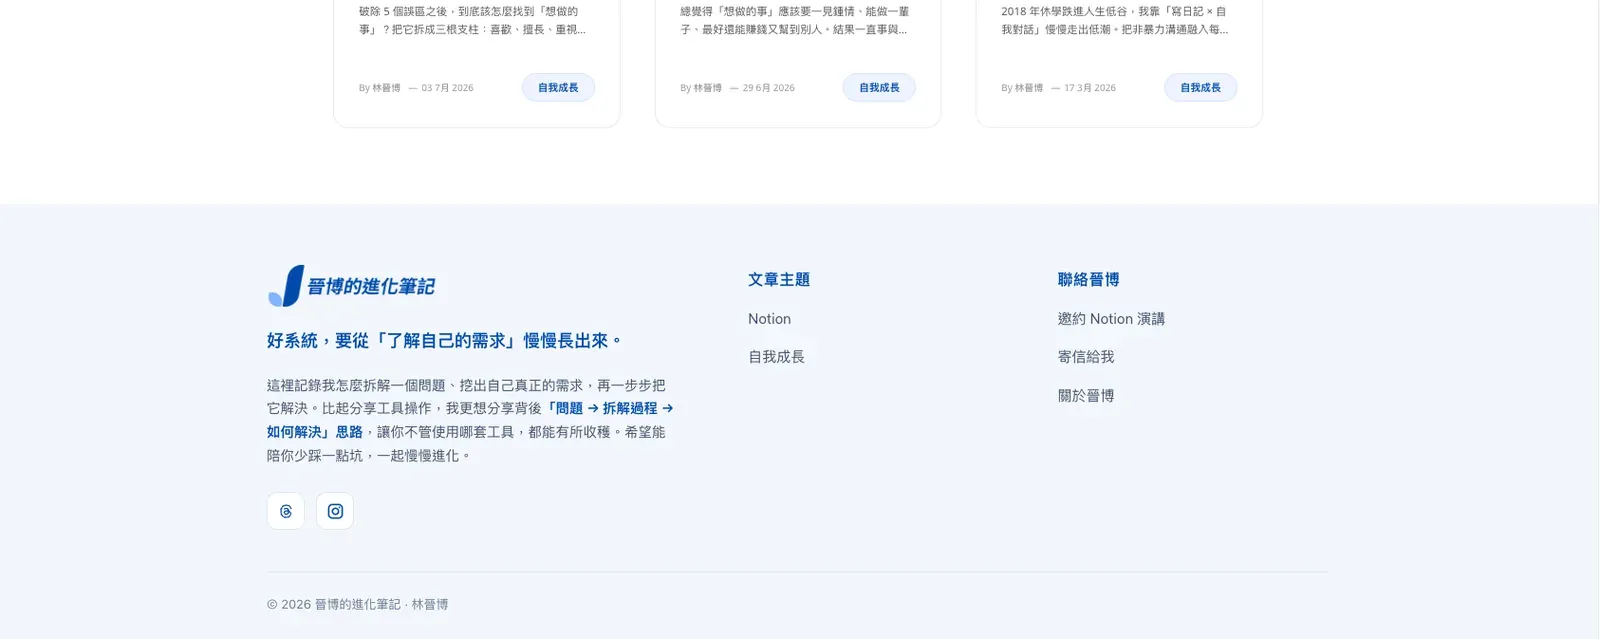Visit the 關於晉博 page

click(1086, 396)
